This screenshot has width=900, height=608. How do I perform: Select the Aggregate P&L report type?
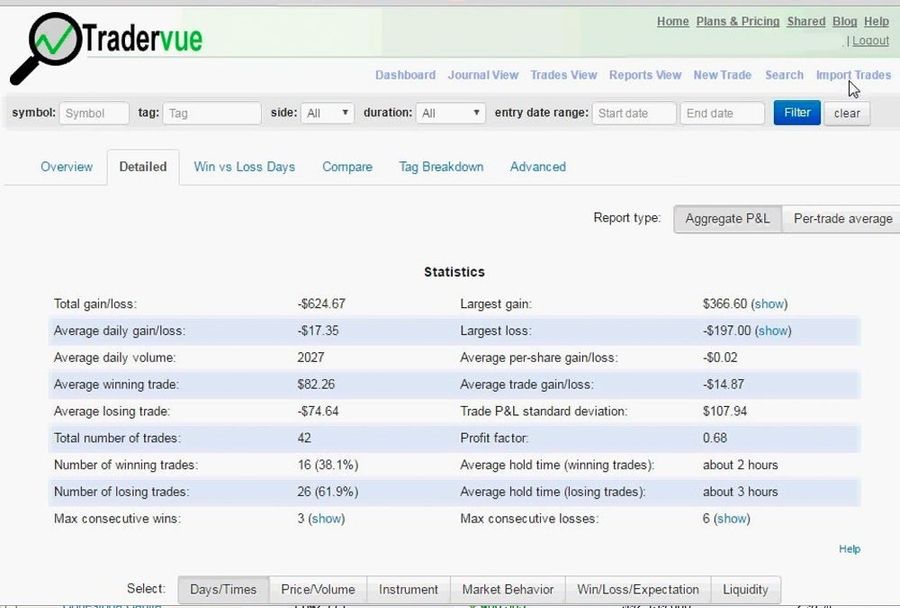[x=727, y=218]
